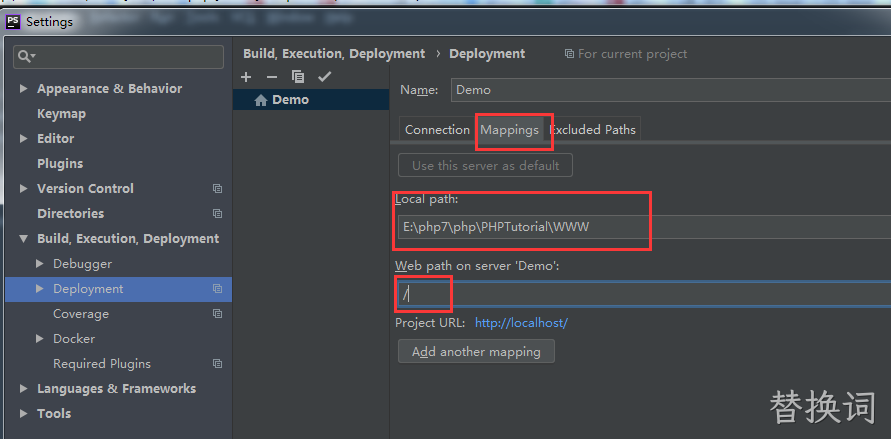
Task: Expand the Docker node arrow
Action: tap(39, 338)
